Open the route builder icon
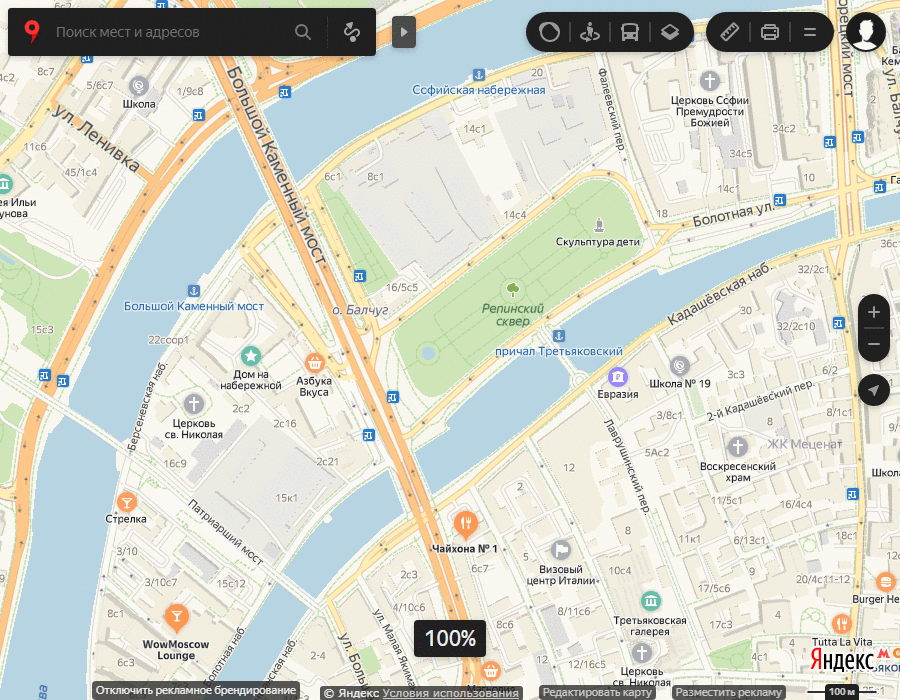This screenshot has width=900, height=700. click(x=352, y=32)
